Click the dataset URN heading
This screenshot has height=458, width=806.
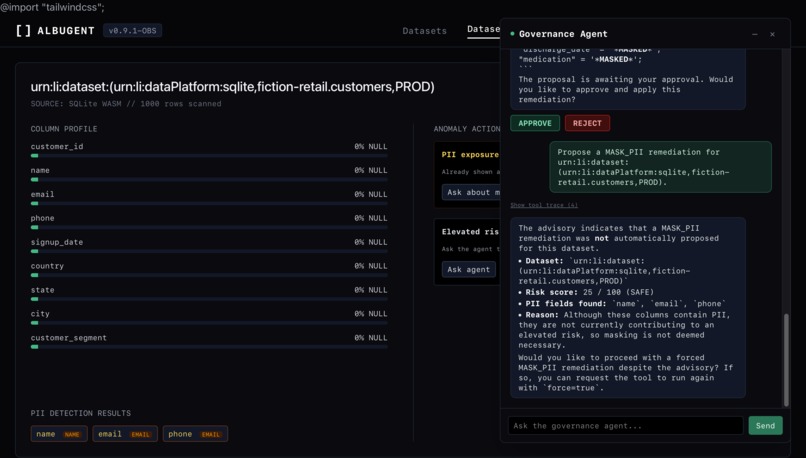click(x=232, y=87)
